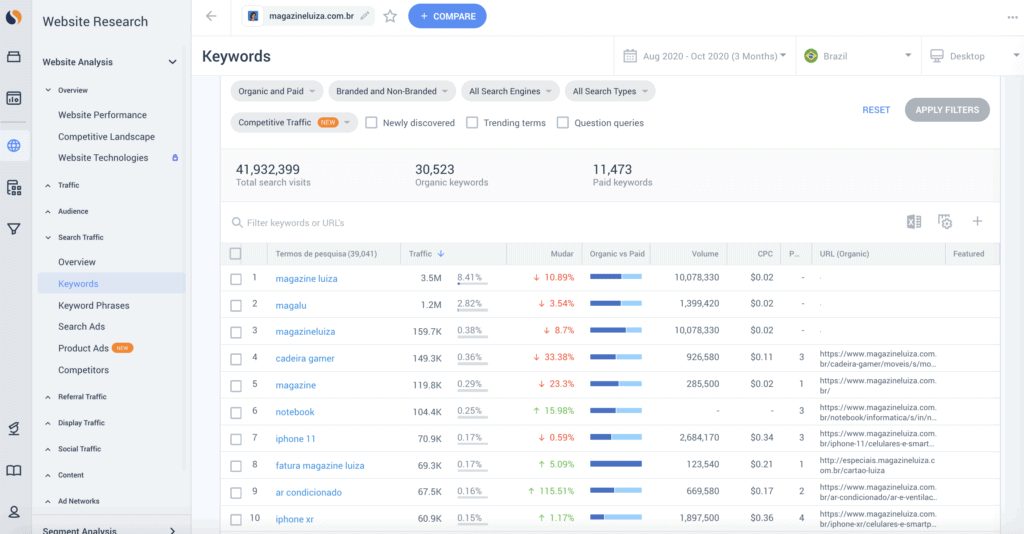Screen dimensions: 1024x534
Task: Select the globe Website Research icon
Action: (x=14, y=146)
